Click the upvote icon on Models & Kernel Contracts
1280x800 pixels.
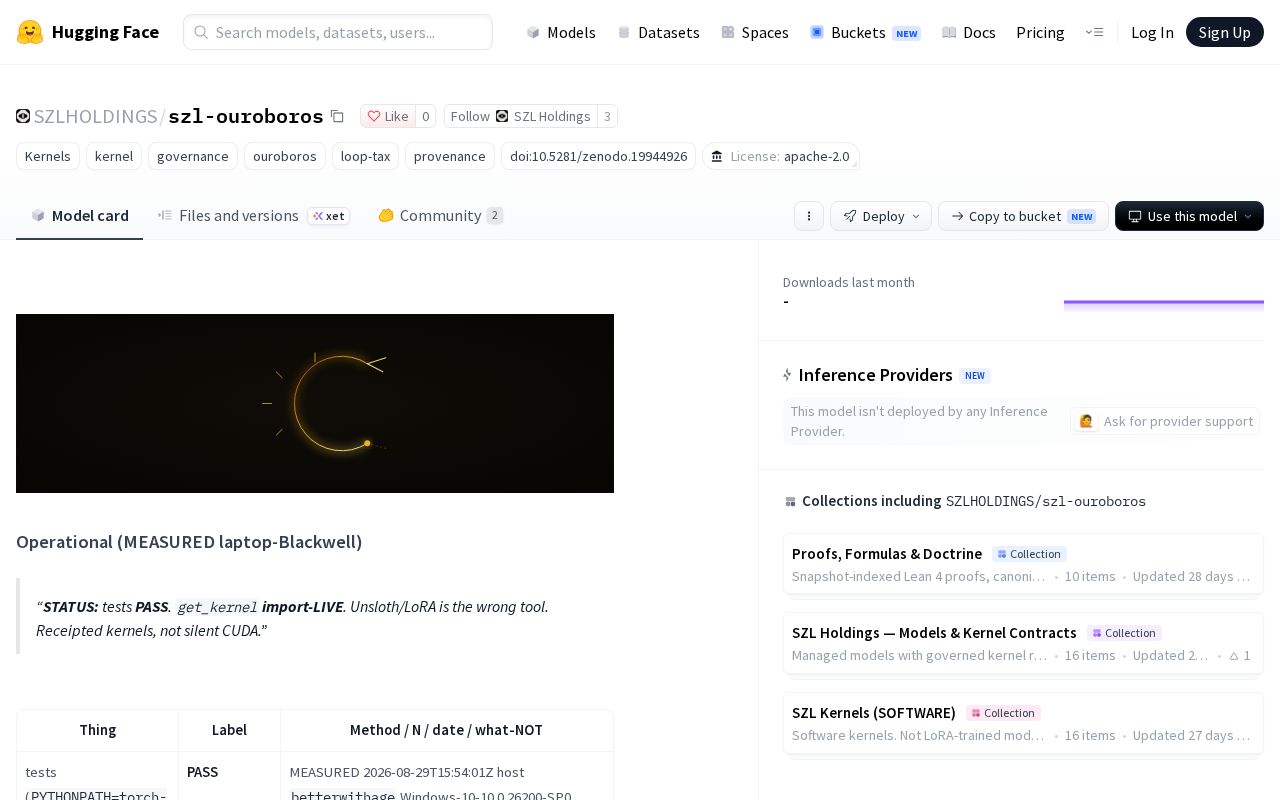click(1234, 656)
